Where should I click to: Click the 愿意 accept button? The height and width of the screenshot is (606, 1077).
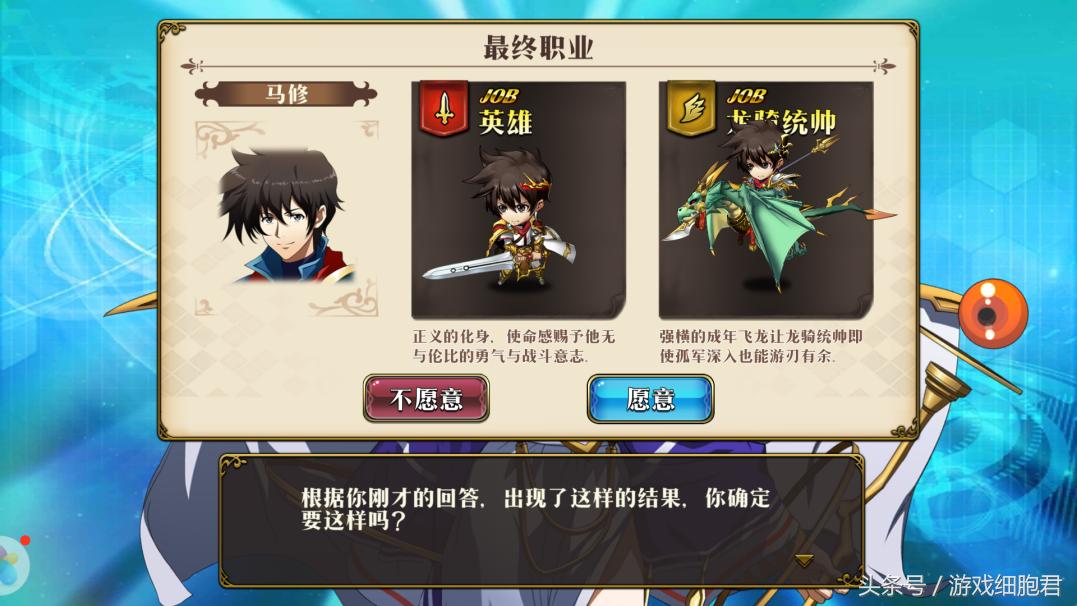[x=650, y=399]
